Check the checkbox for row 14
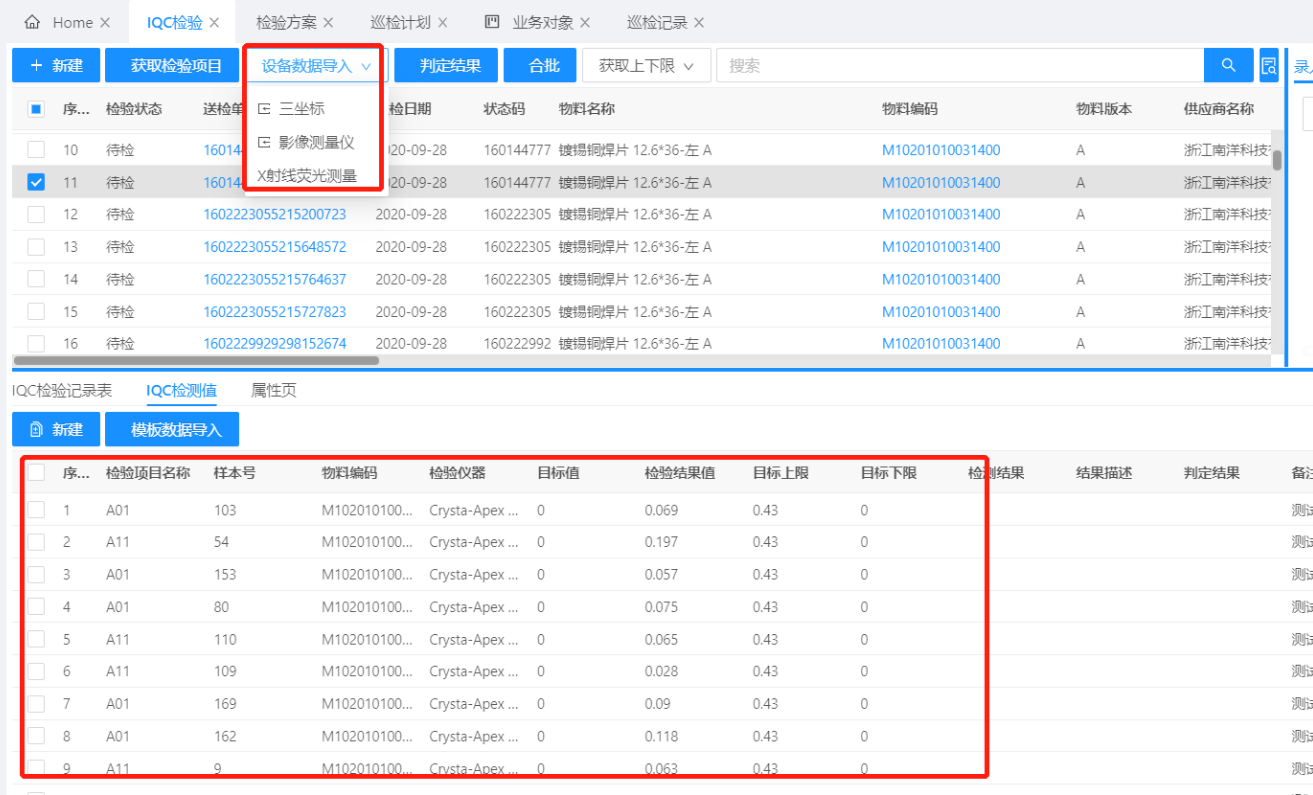Viewport: 1313px width, 795px height. [36, 279]
